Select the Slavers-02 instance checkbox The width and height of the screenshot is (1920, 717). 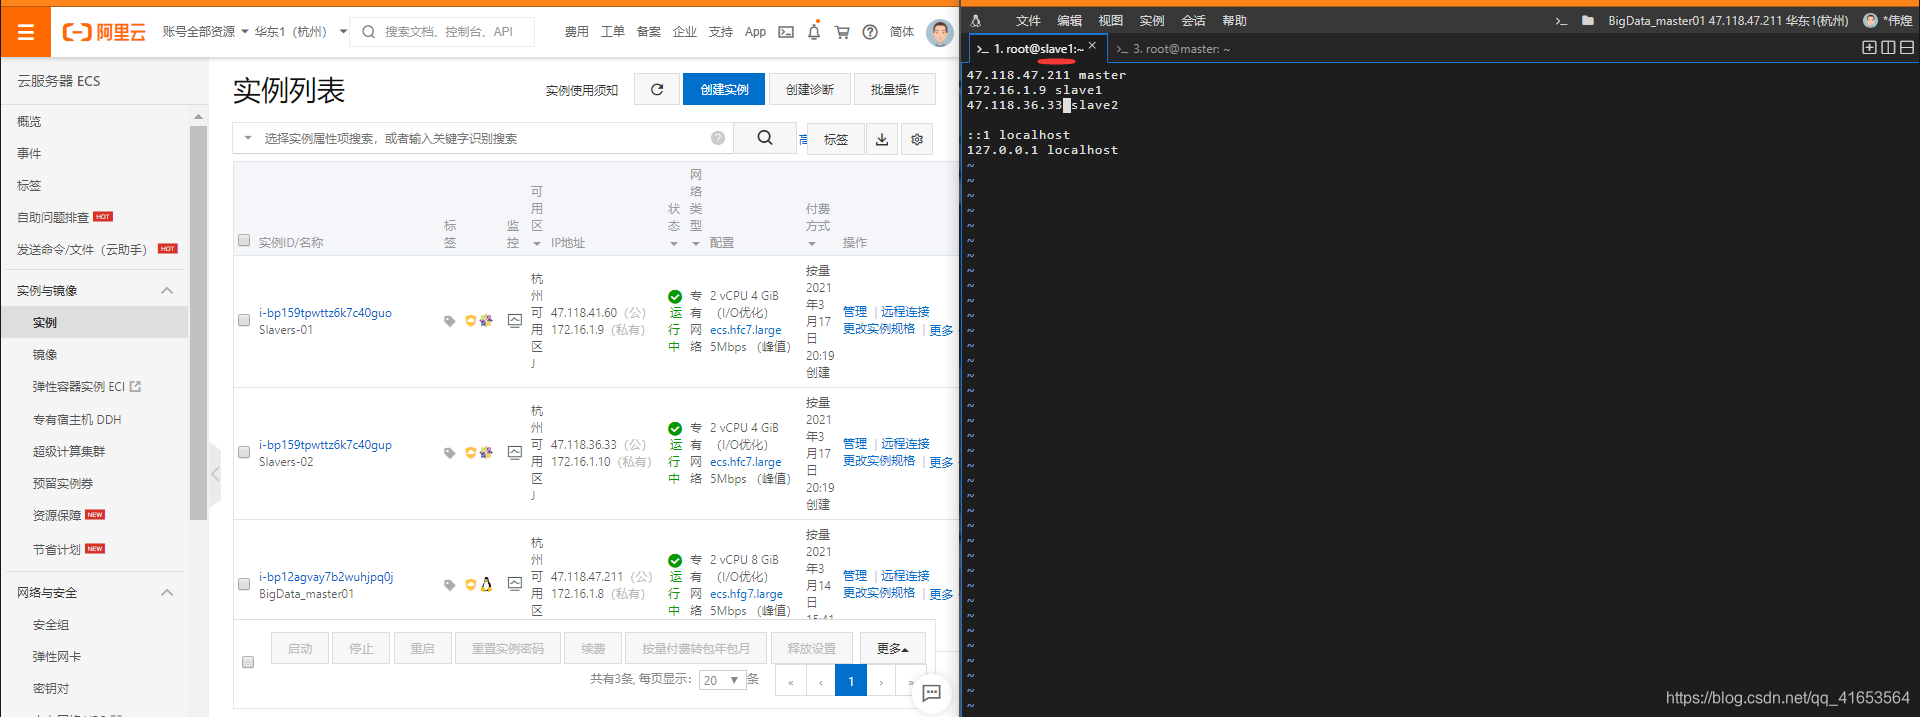[244, 452]
